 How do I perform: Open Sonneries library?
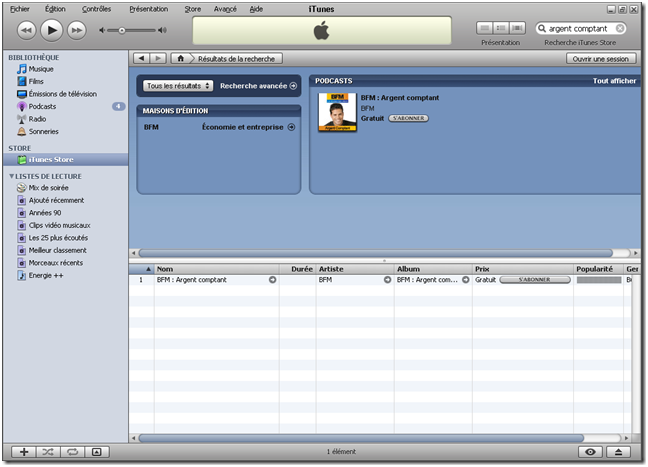click(x=43, y=131)
